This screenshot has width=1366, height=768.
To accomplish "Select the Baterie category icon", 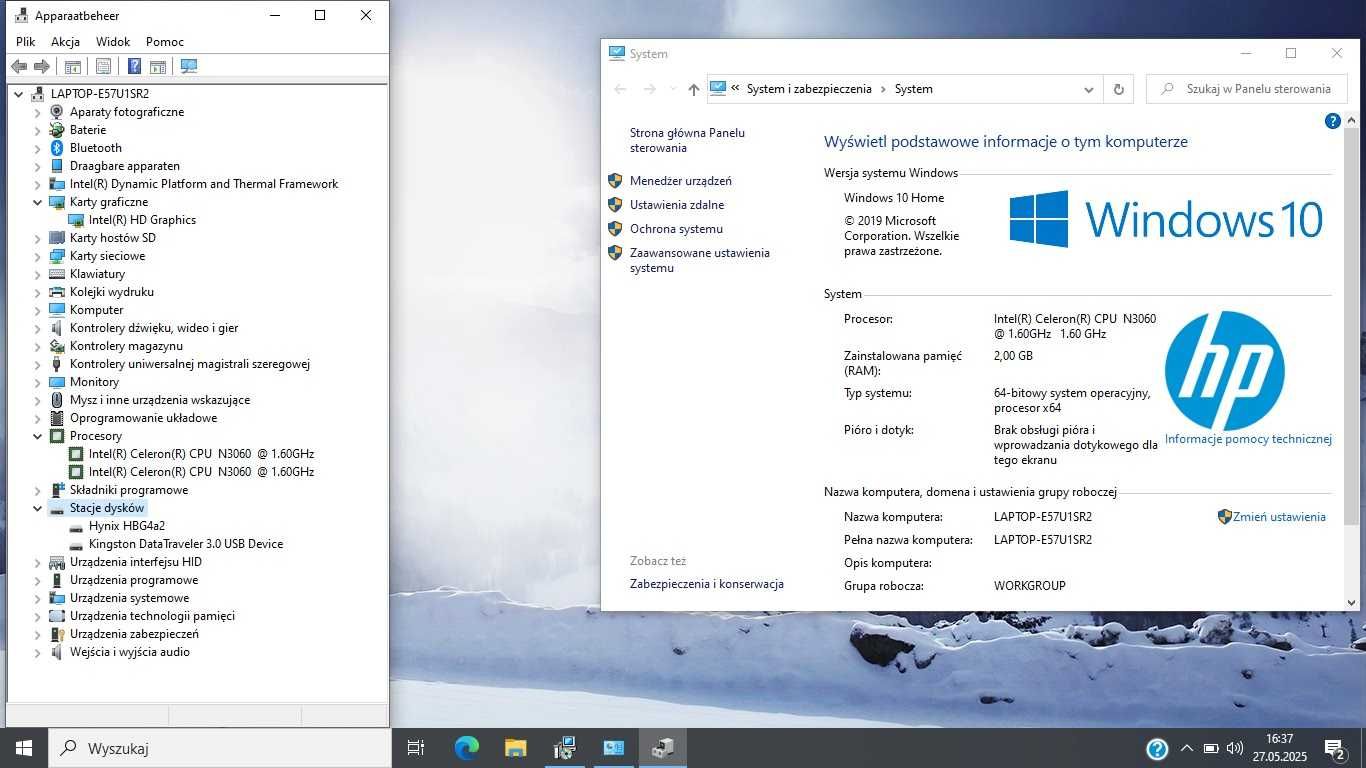I will [57, 130].
